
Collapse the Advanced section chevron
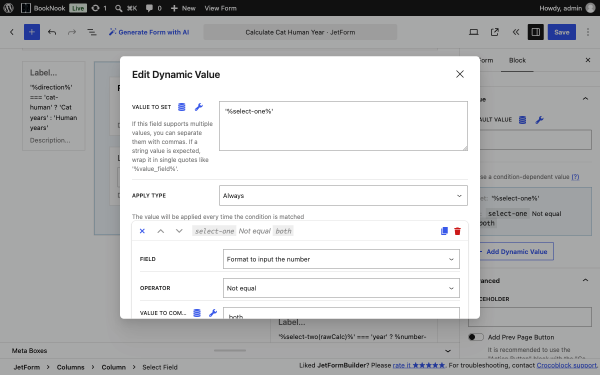pyautogui.click(x=585, y=280)
